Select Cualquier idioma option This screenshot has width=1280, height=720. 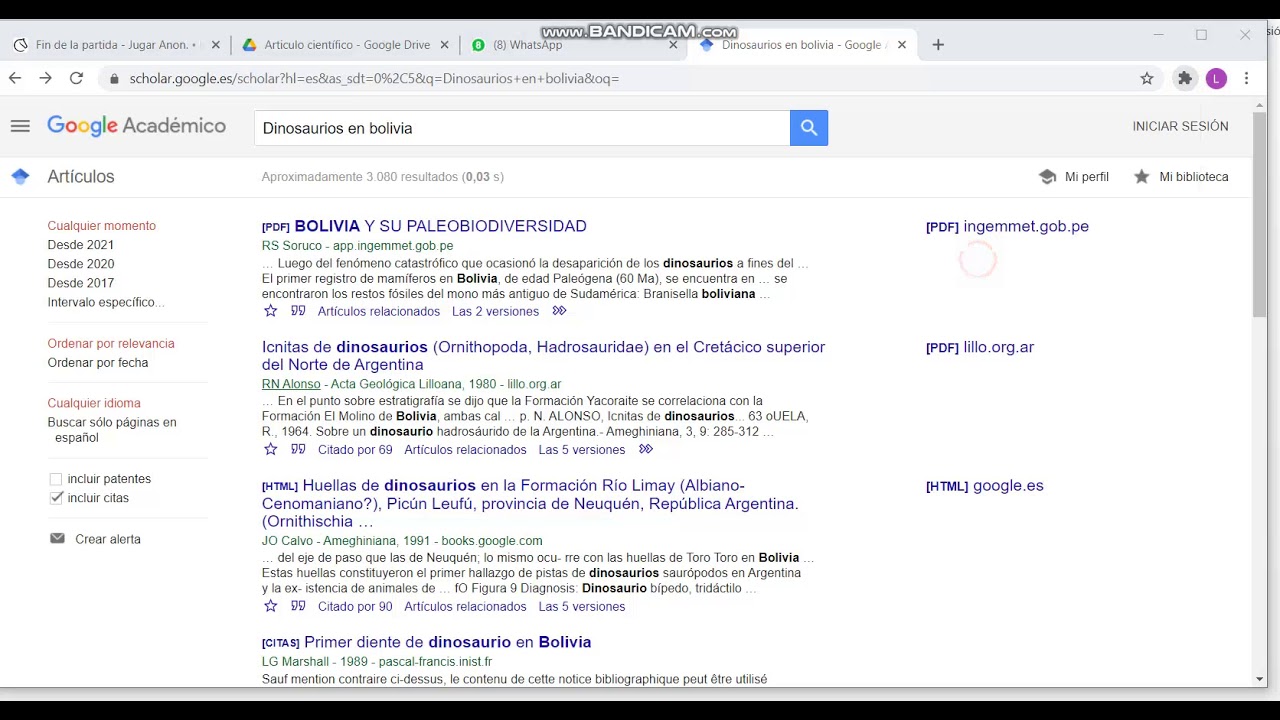[x=93, y=403]
